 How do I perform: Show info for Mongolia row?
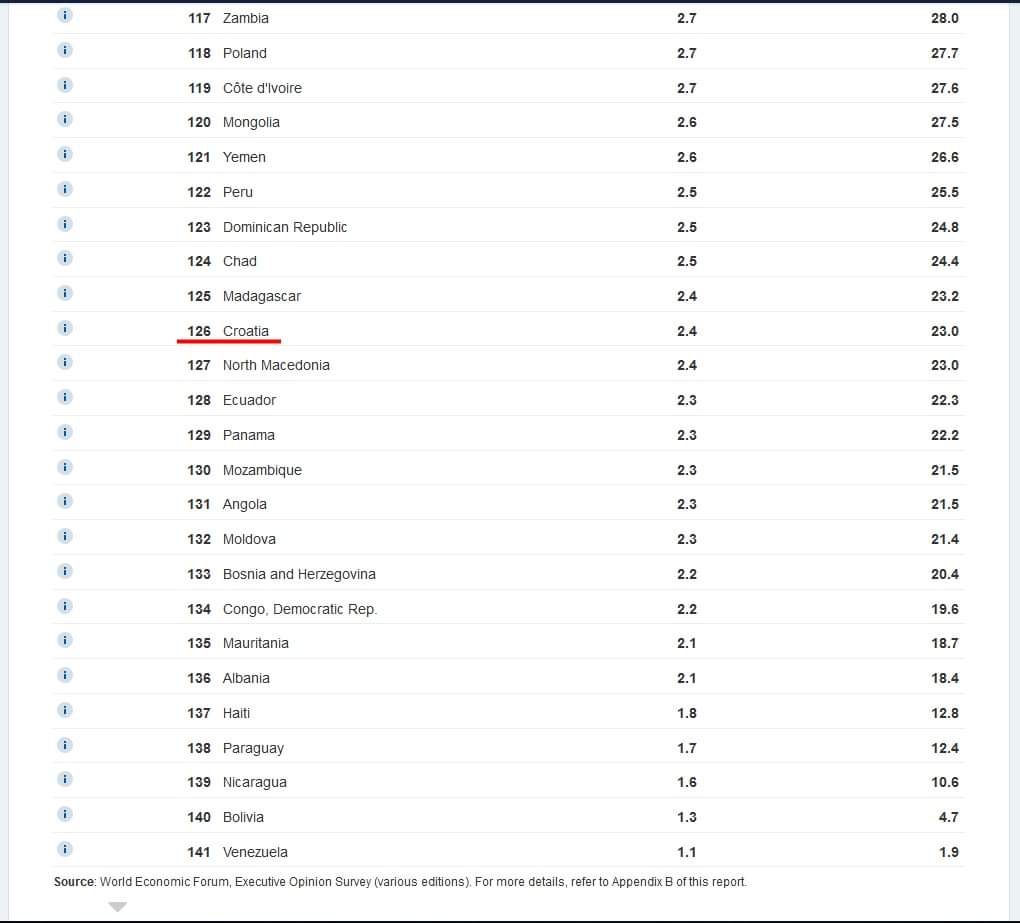point(65,120)
